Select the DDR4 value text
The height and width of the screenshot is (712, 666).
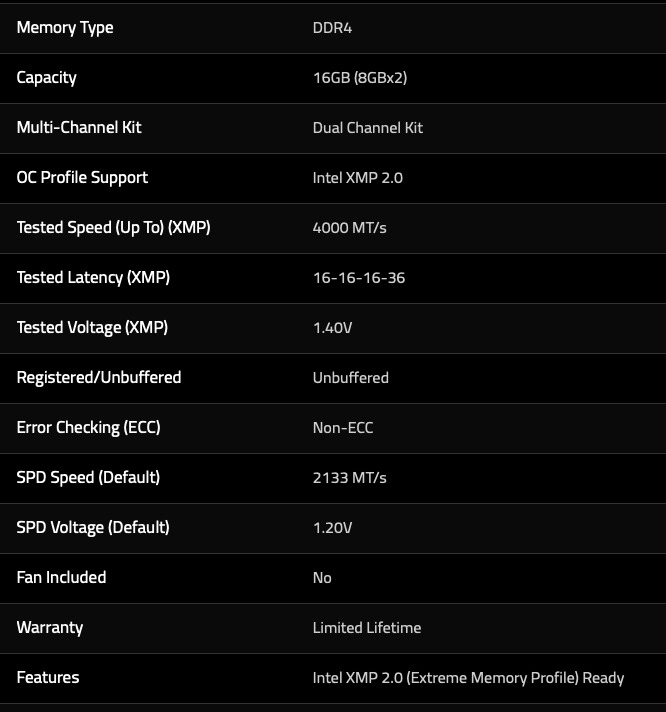pyautogui.click(x=332, y=28)
